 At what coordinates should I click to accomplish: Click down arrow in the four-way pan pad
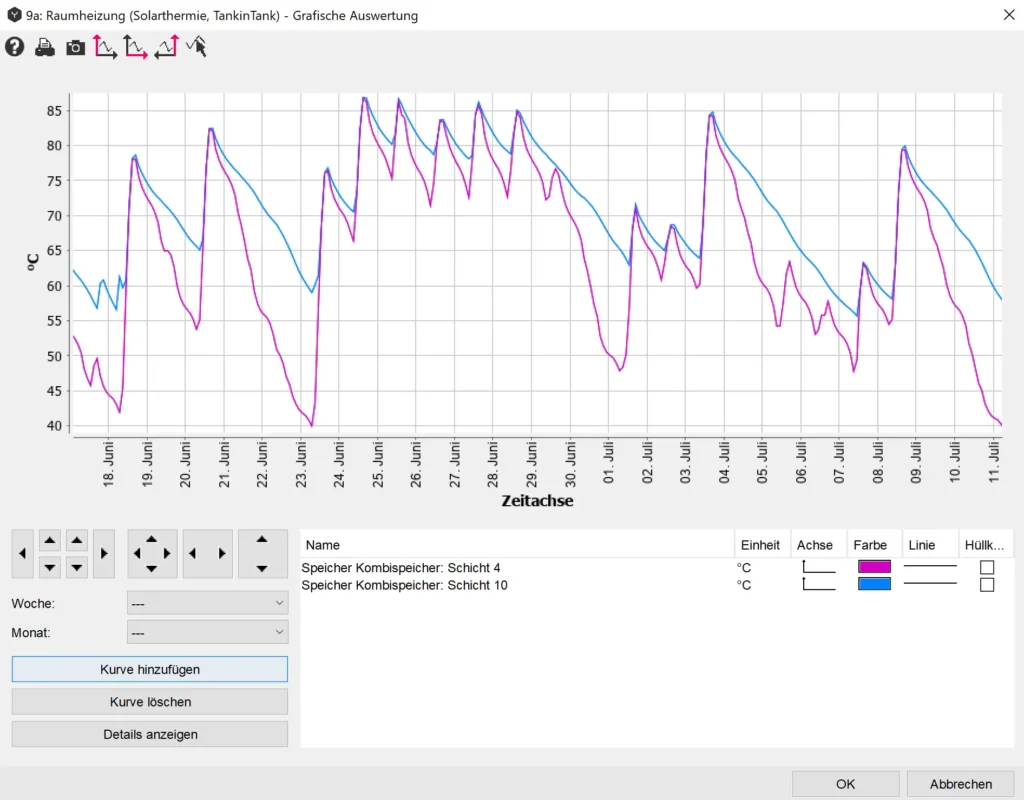point(152,569)
